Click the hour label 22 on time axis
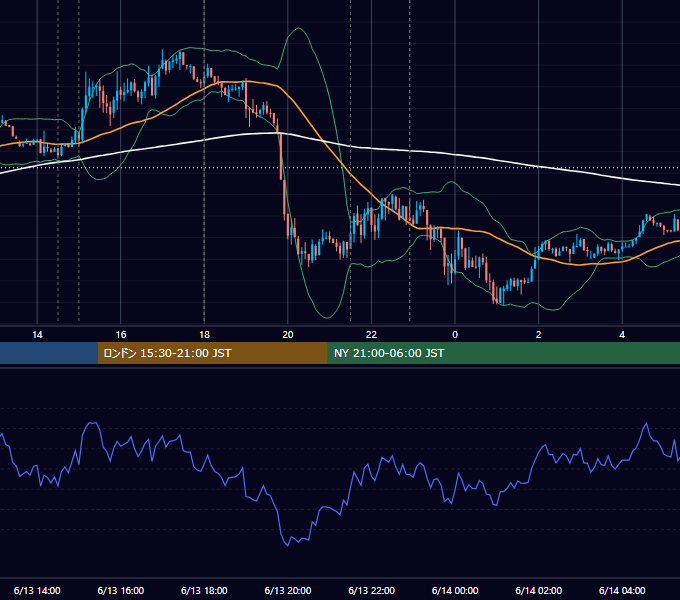Viewport: 680px width, 600px height. 372,335
